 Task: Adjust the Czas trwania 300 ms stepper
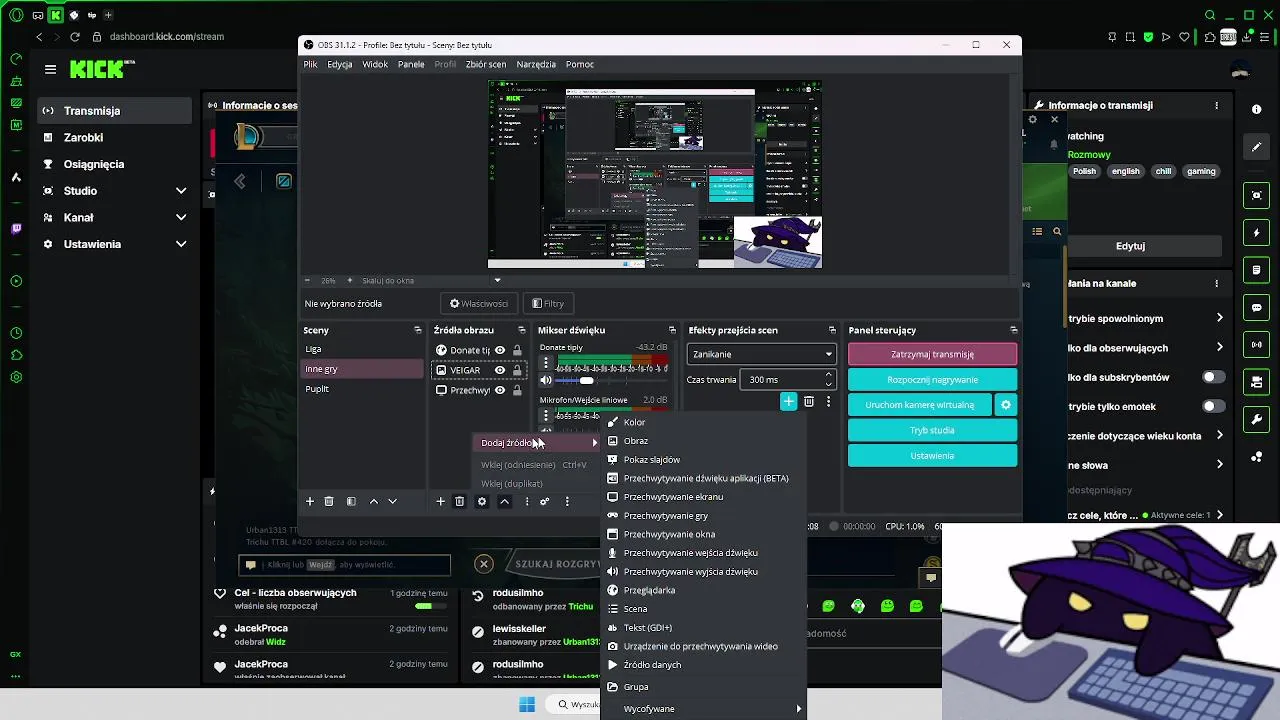[x=828, y=379]
